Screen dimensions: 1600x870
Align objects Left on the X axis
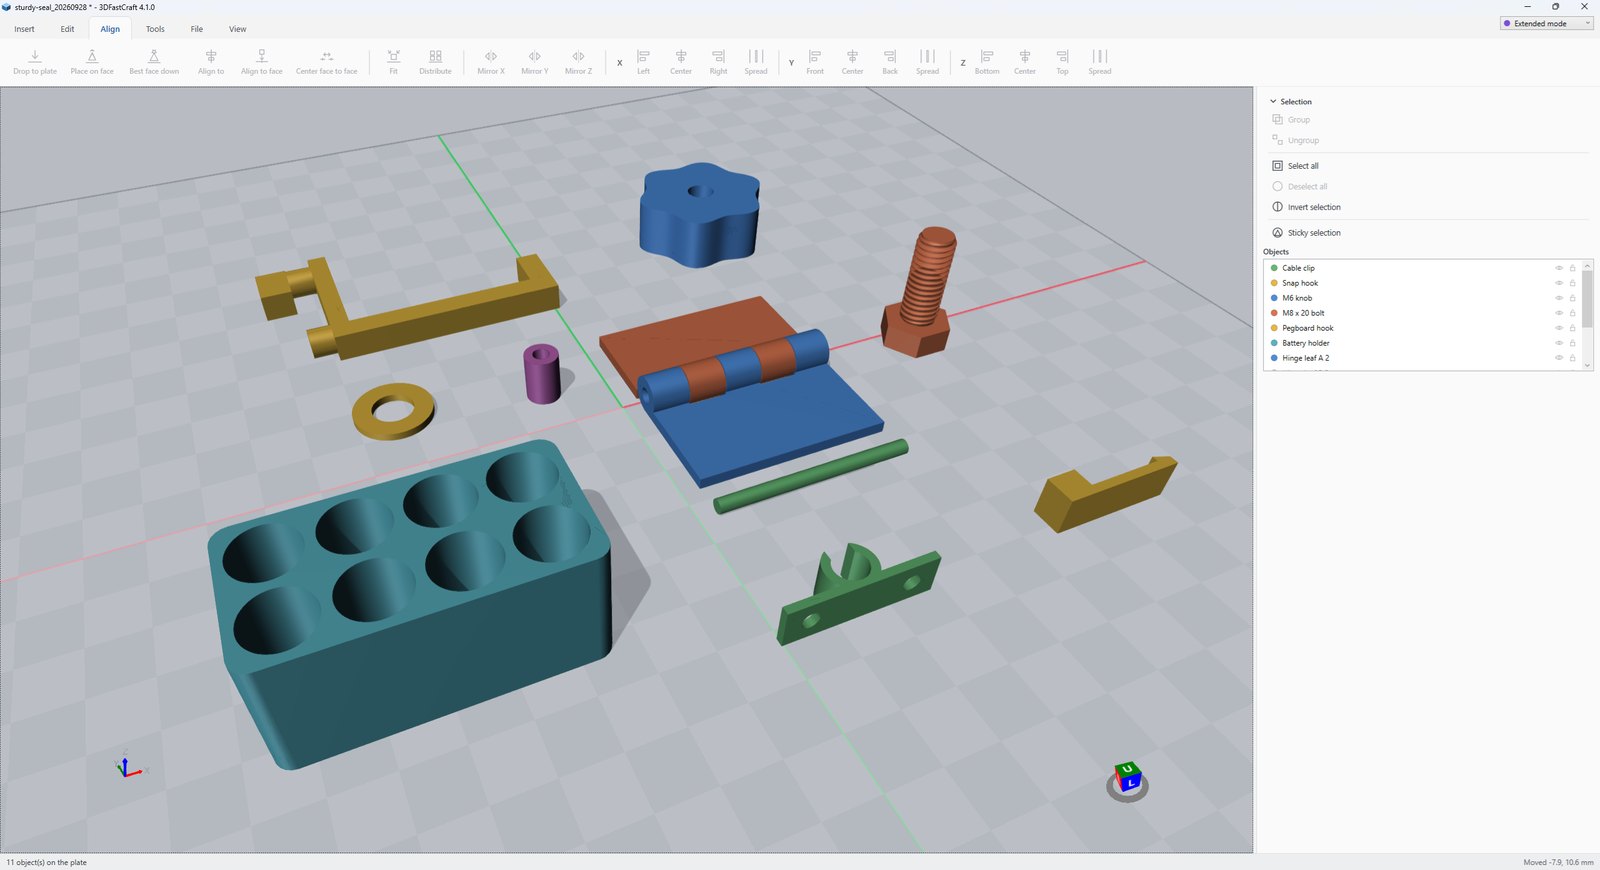(x=643, y=62)
